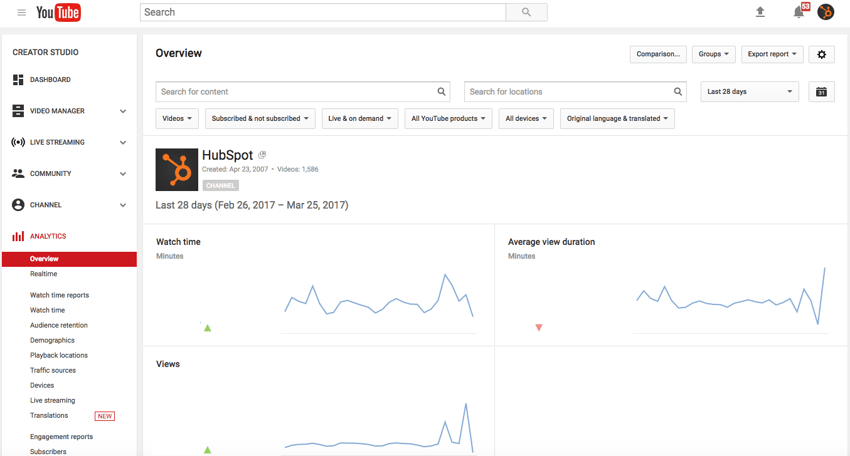850x456 pixels.
Task: Open HubSpot channel external link icon
Action: pos(262,155)
